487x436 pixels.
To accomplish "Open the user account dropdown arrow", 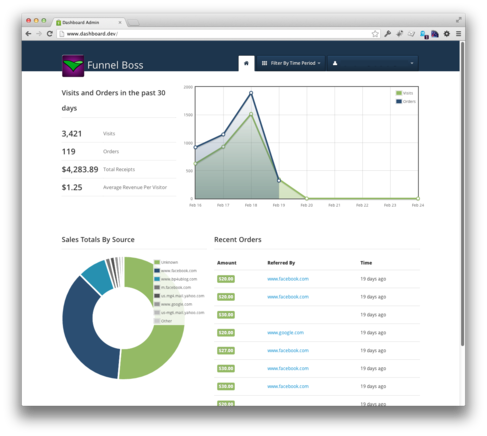I will click(x=412, y=63).
